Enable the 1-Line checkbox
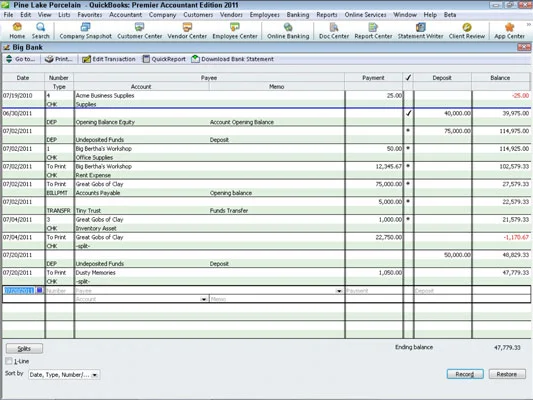Image resolution: width=533 pixels, height=400 pixels. (x=9, y=361)
